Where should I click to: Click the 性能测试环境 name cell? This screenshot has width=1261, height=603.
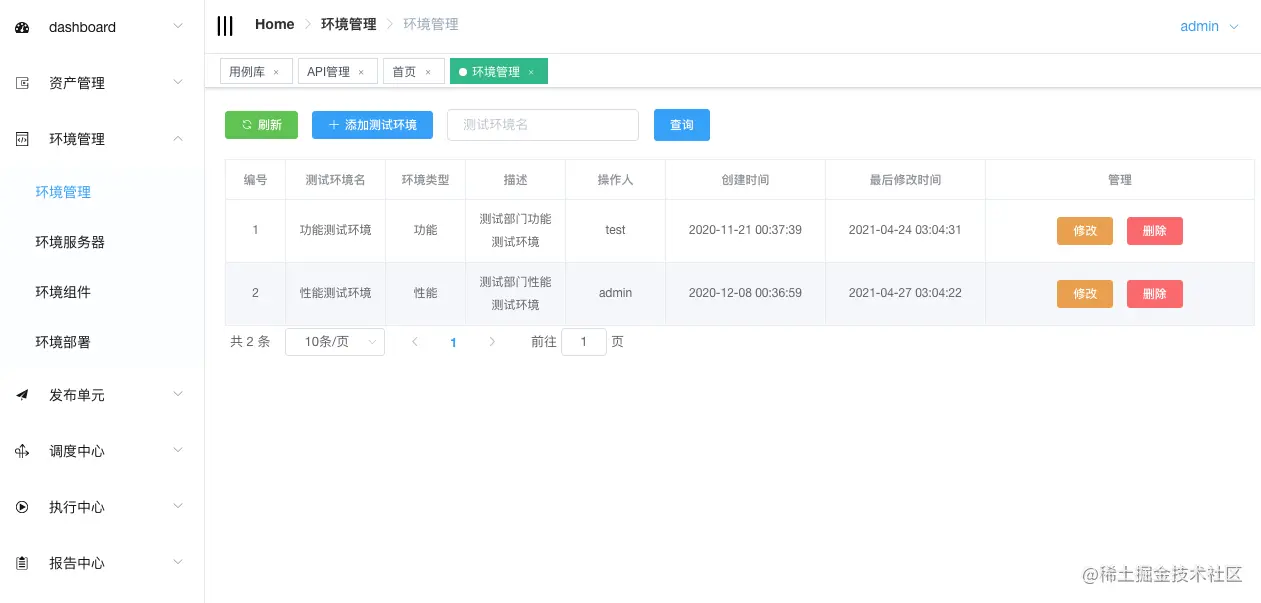point(335,293)
